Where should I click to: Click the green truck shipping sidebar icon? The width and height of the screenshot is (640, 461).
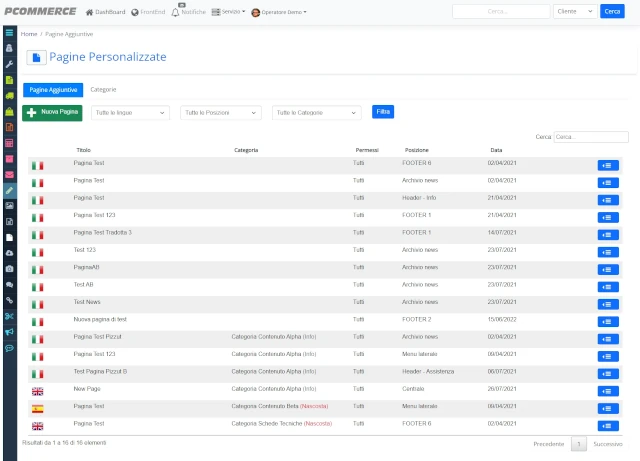(x=9, y=96)
